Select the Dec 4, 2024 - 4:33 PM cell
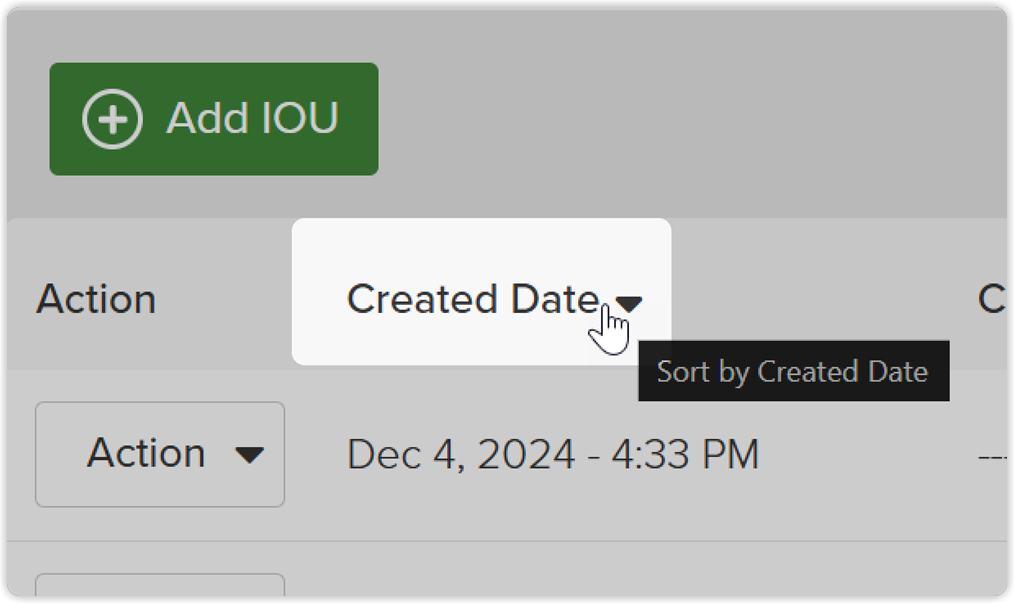This screenshot has height=604, width=1015. tap(552, 455)
